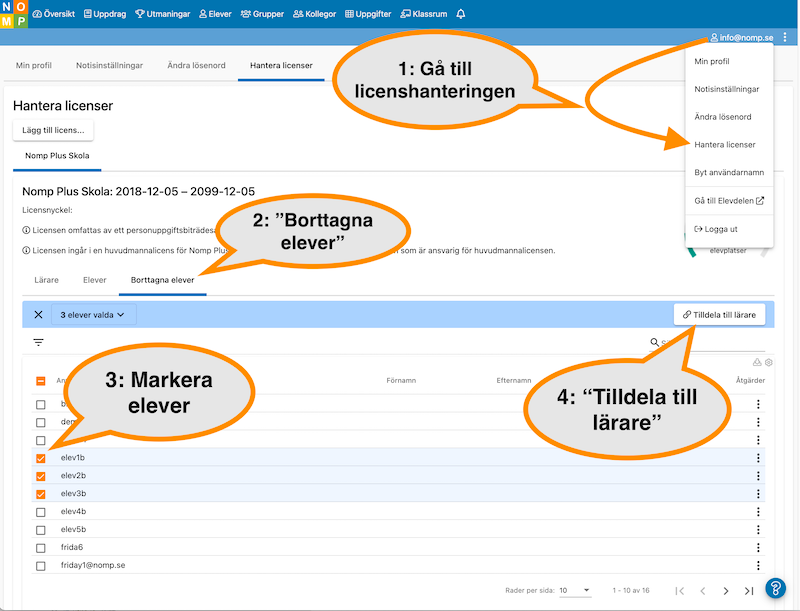This screenshot has width=800, height=611.
Task: Switch to the Lärare tab
Action: pyautogui.click(x=46, y=280)
